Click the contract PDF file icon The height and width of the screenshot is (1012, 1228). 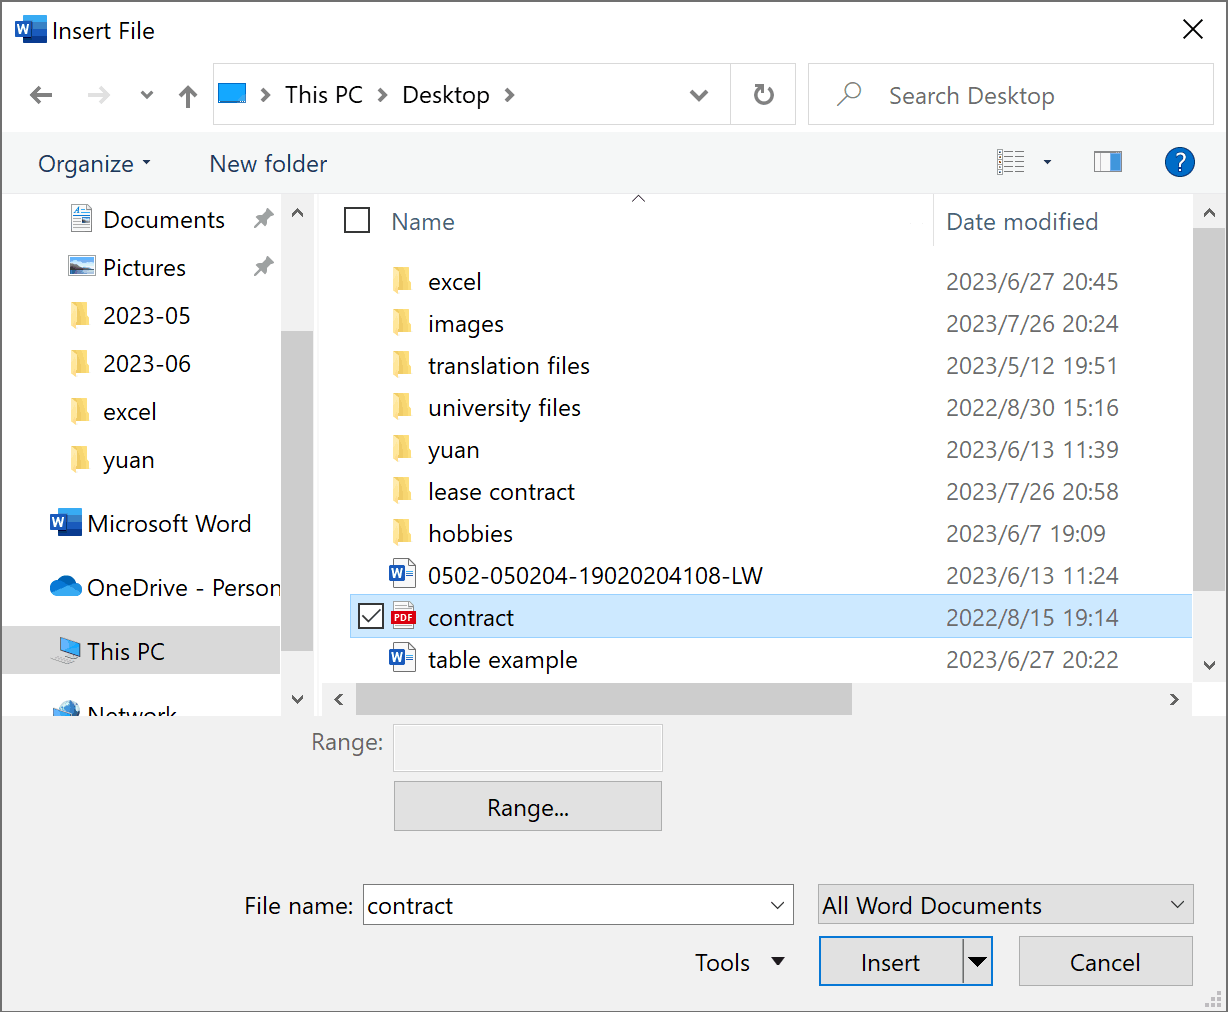pos(403,617)
